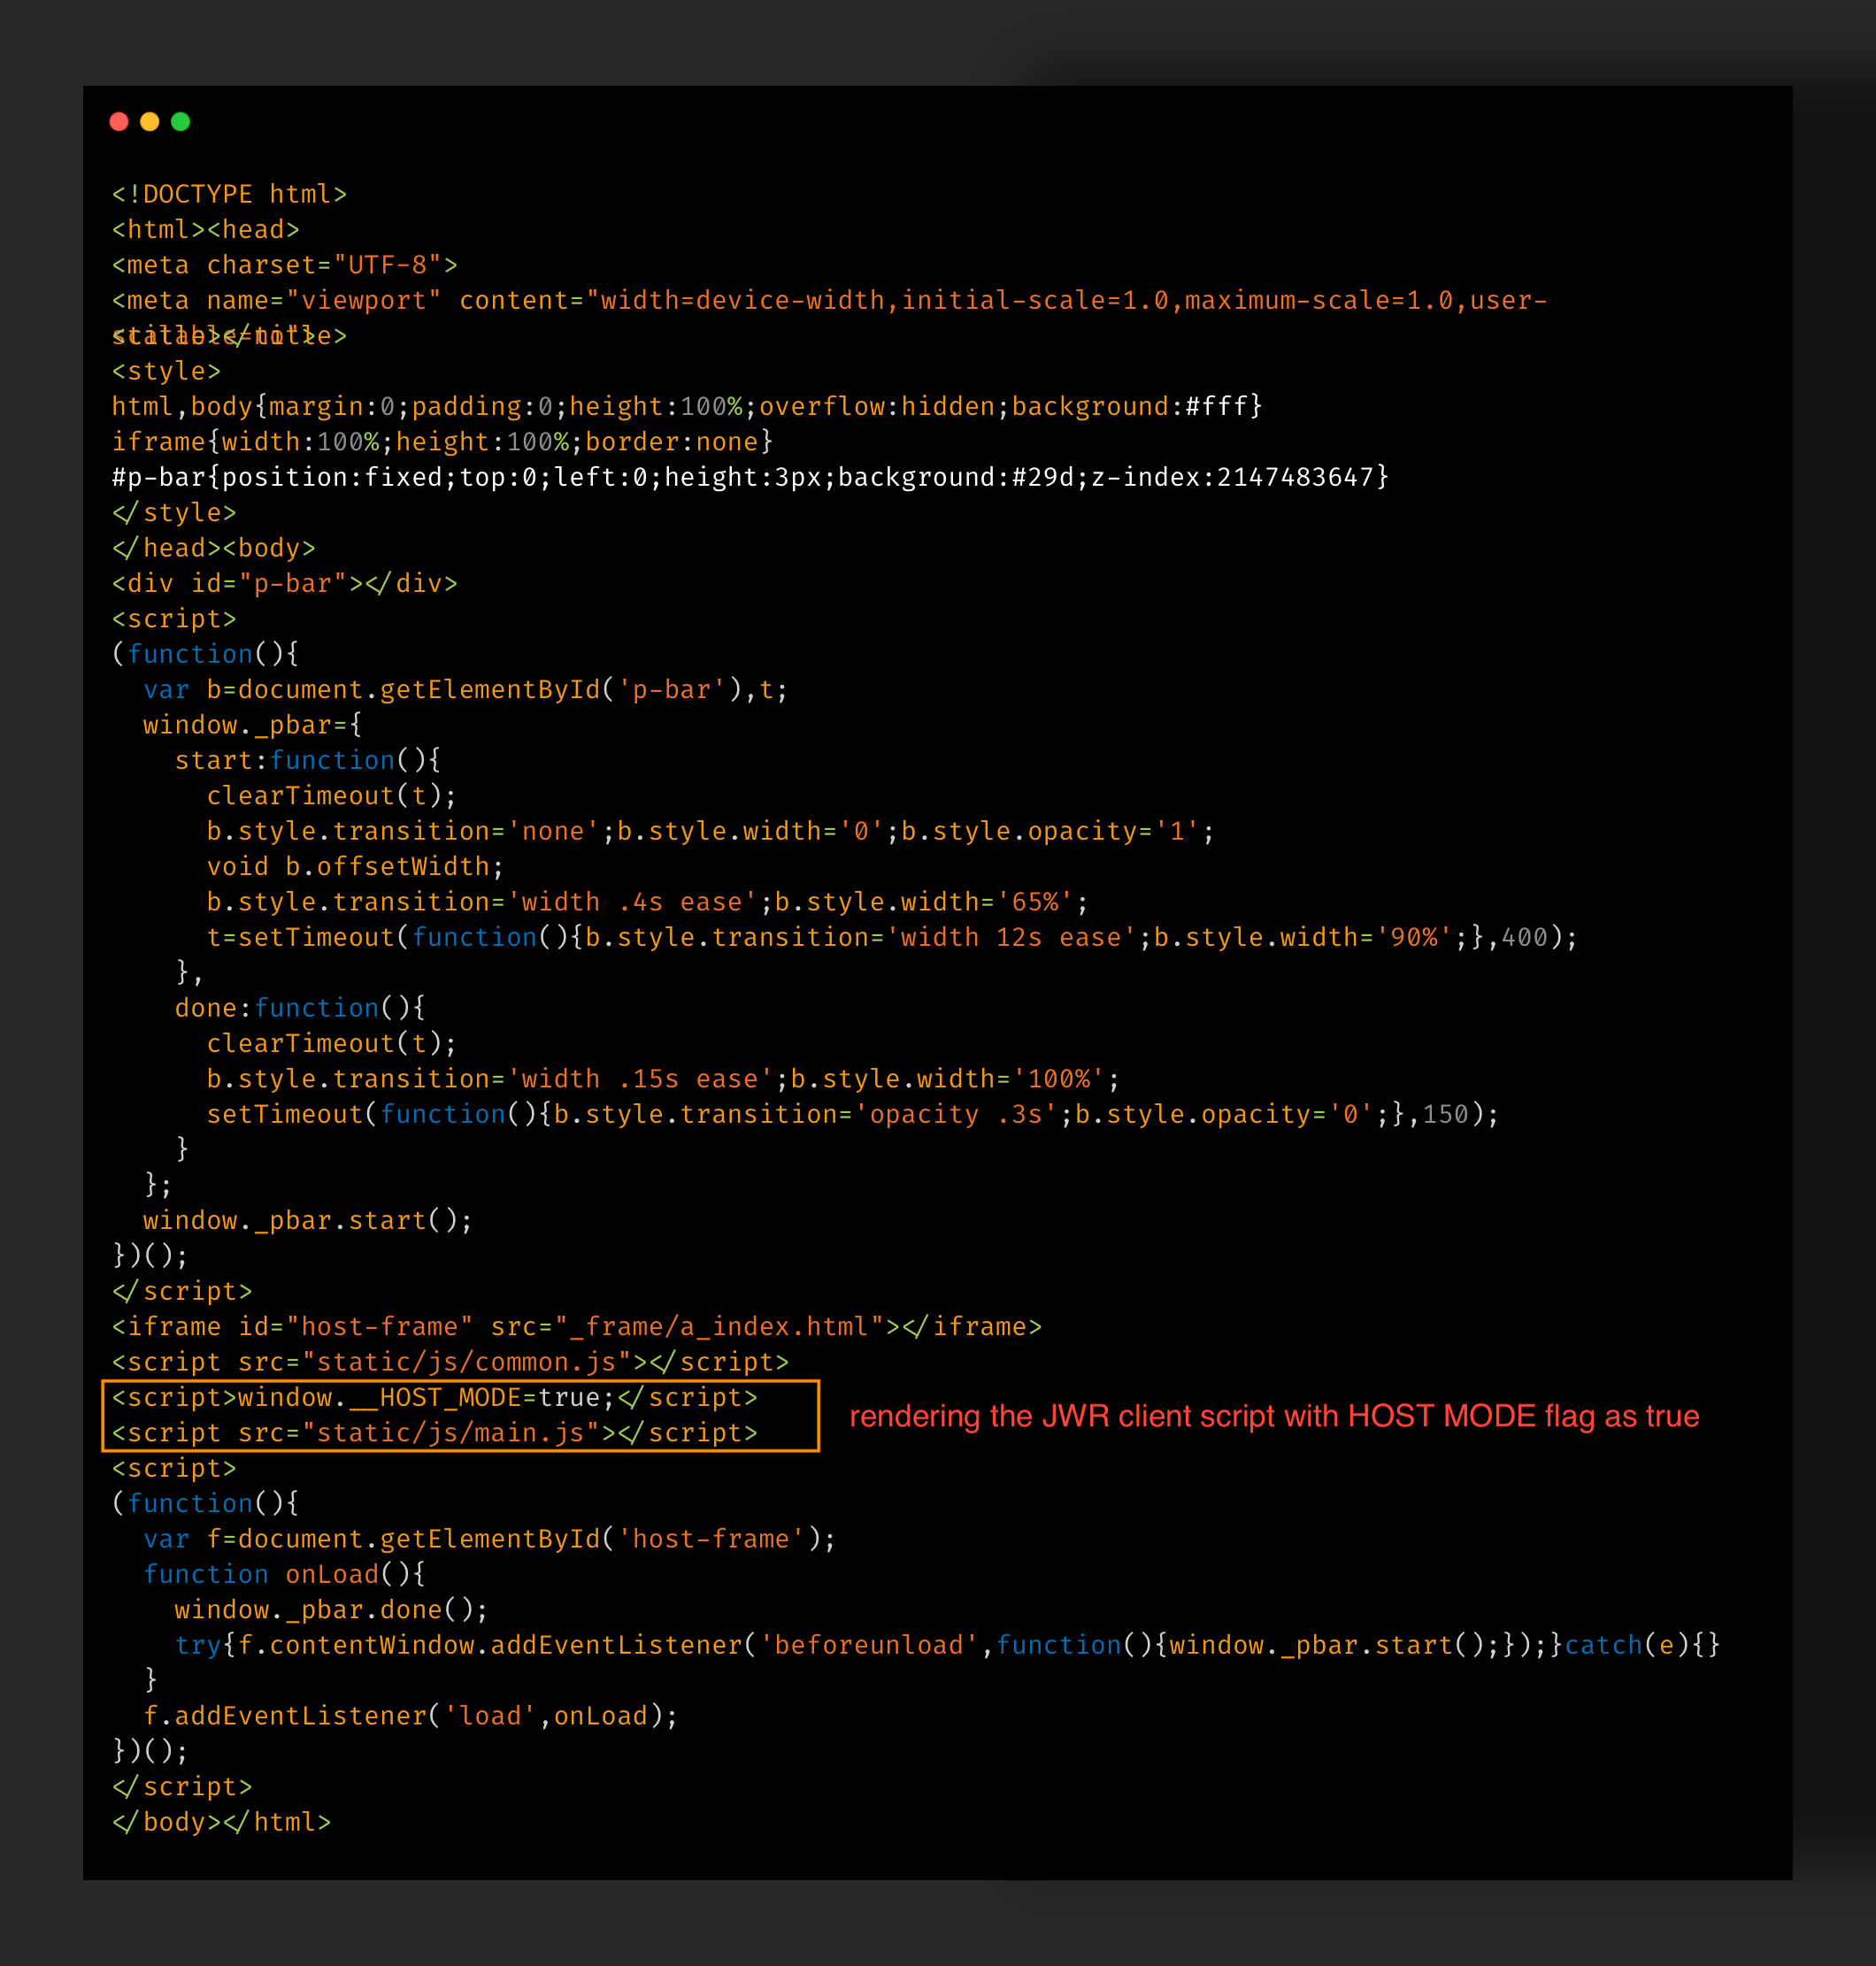Click the 'var b=document.getElementById('p-bar'),t;' line
This screenshot has width=1876, height=1966.
click(466, 690)
